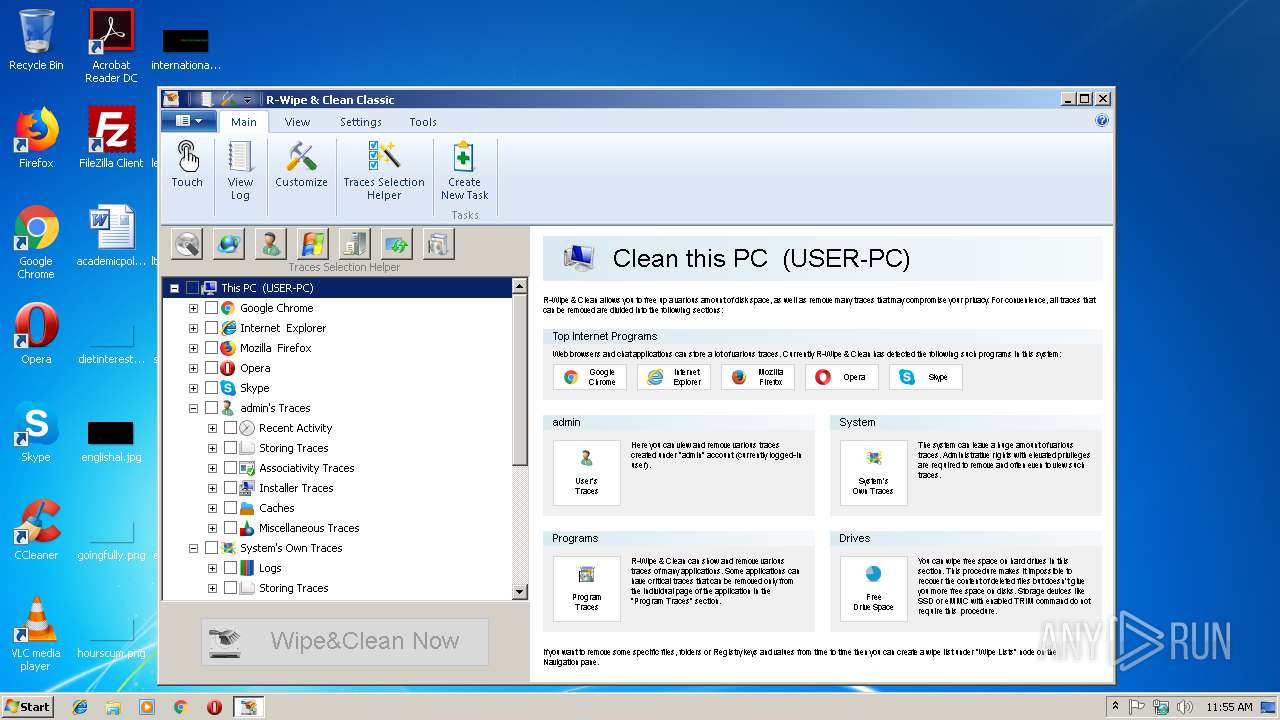Check the Opera tree checkbox
1280x720 pixels.
point(211,368)
